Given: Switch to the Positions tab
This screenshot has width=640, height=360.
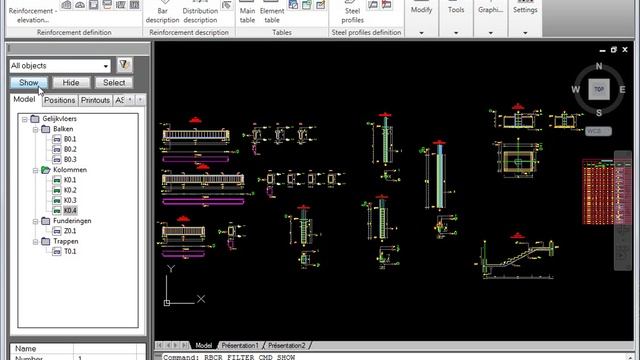Looking at the screenshot, I should tap(60, 100).
